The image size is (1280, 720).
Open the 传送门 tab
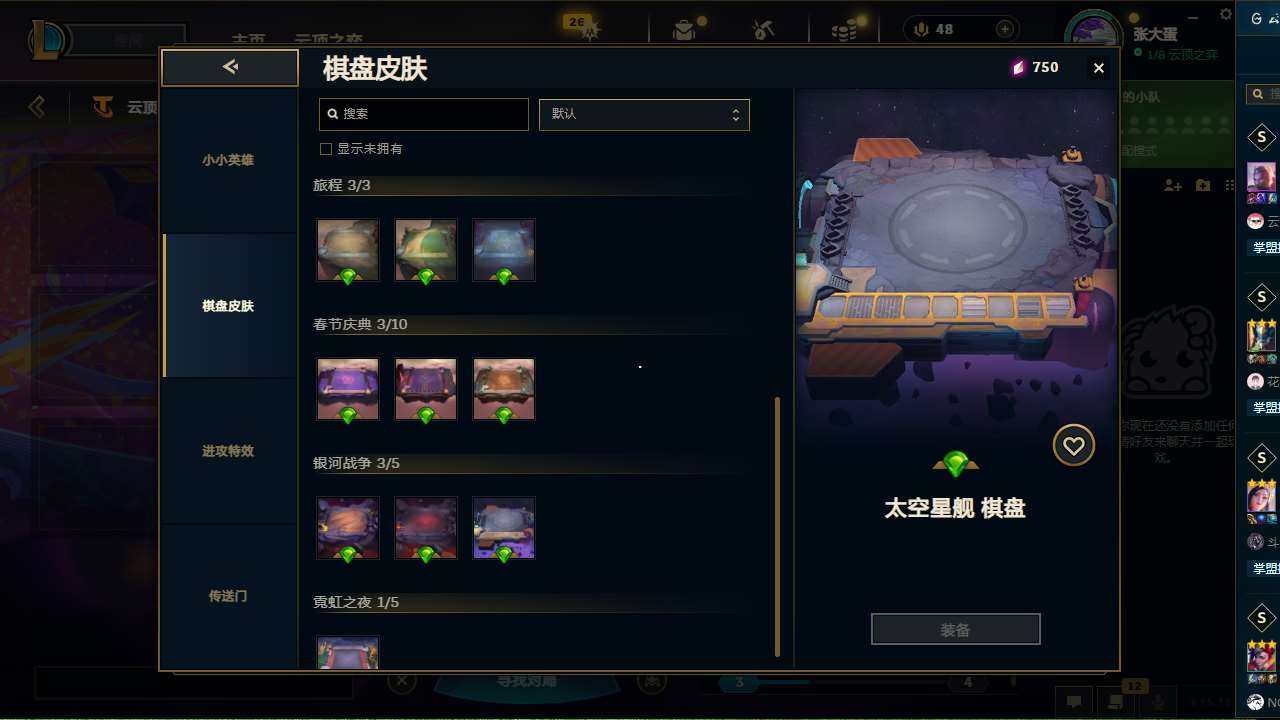228,596
